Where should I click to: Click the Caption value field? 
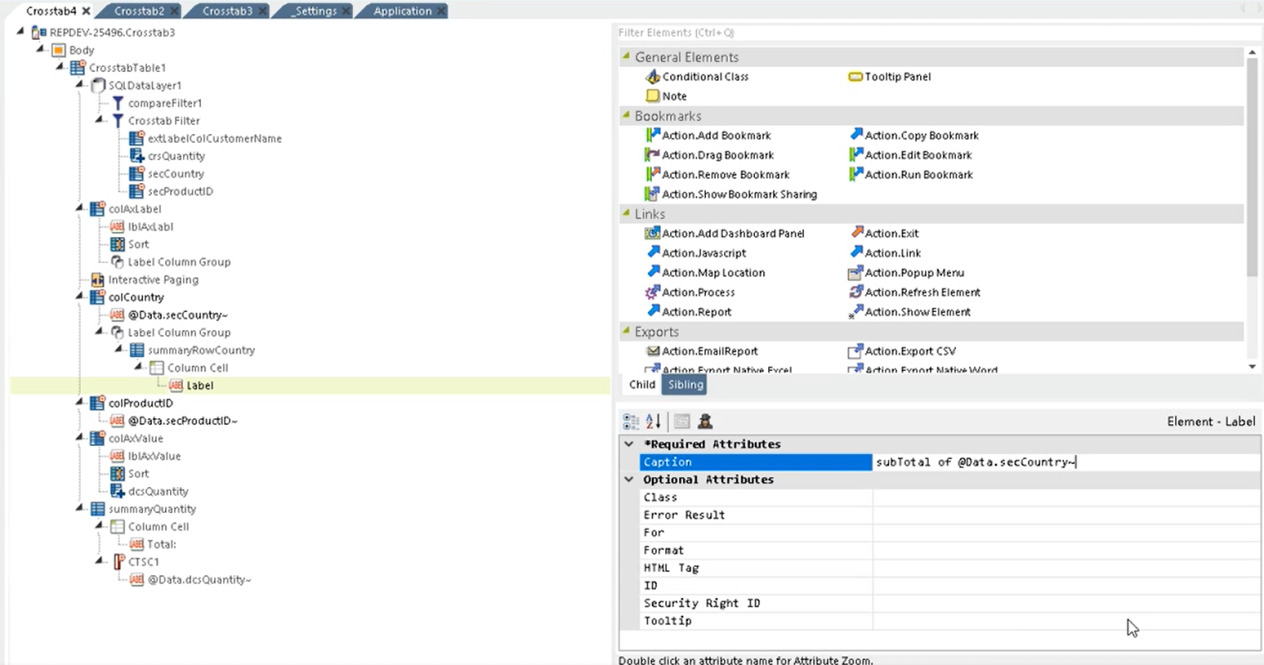[1066, 462]
